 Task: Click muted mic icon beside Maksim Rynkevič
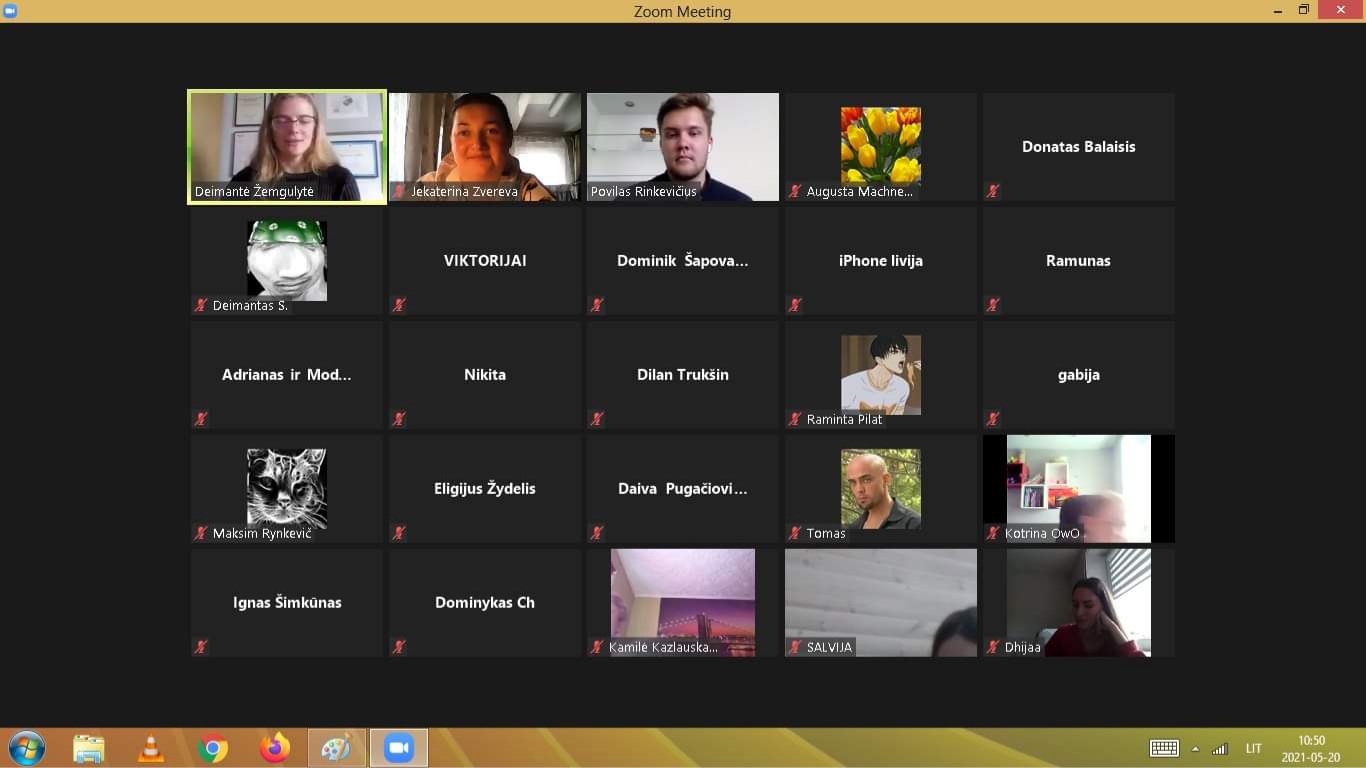tap(201, 533)
